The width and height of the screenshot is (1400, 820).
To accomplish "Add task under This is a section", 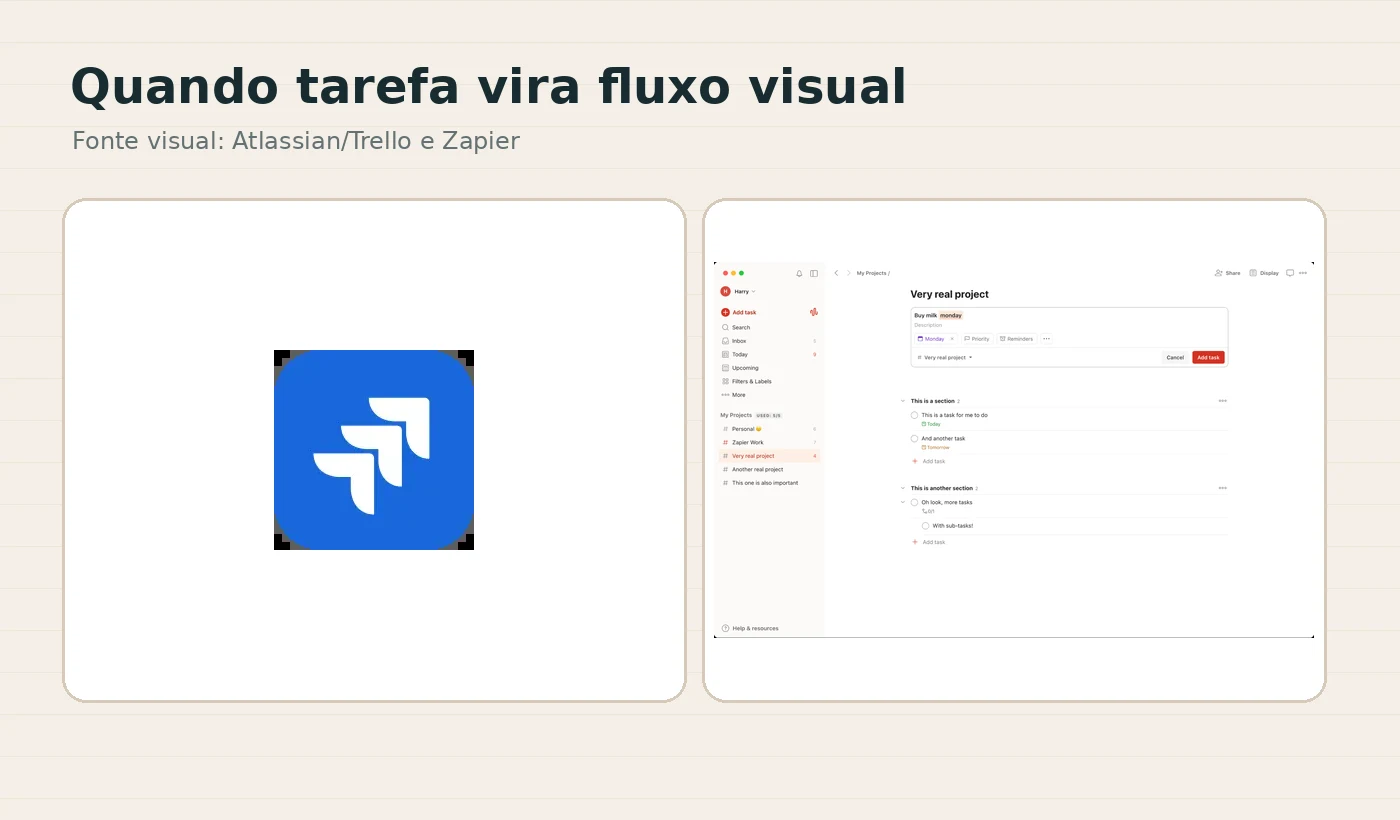I will 928,461.
